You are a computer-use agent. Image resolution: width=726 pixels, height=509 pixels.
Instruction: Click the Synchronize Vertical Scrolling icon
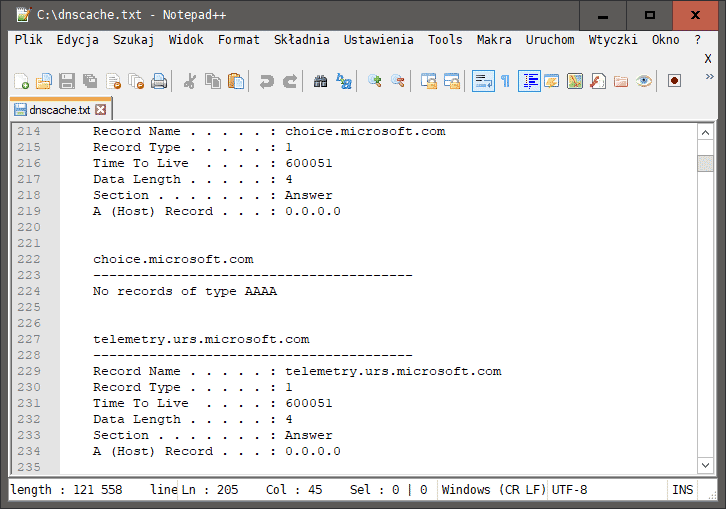[x=429, y=81]
